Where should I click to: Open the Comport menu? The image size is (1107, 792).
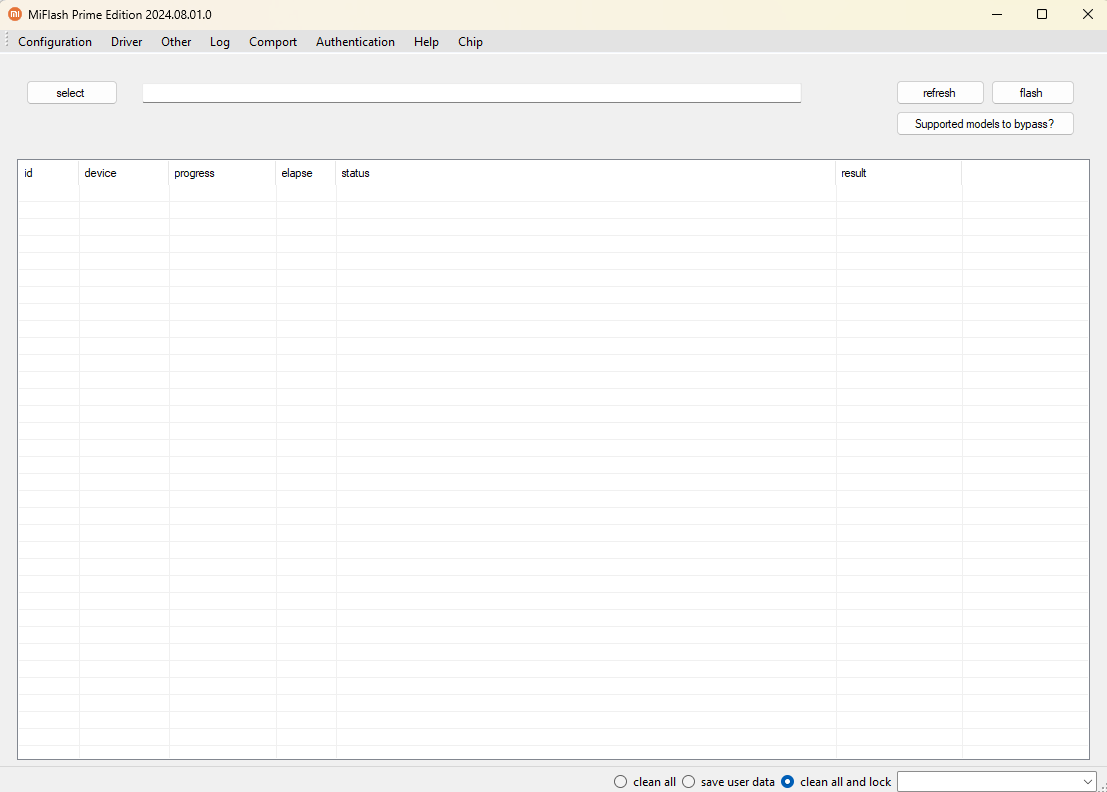[x=272, y=41]
